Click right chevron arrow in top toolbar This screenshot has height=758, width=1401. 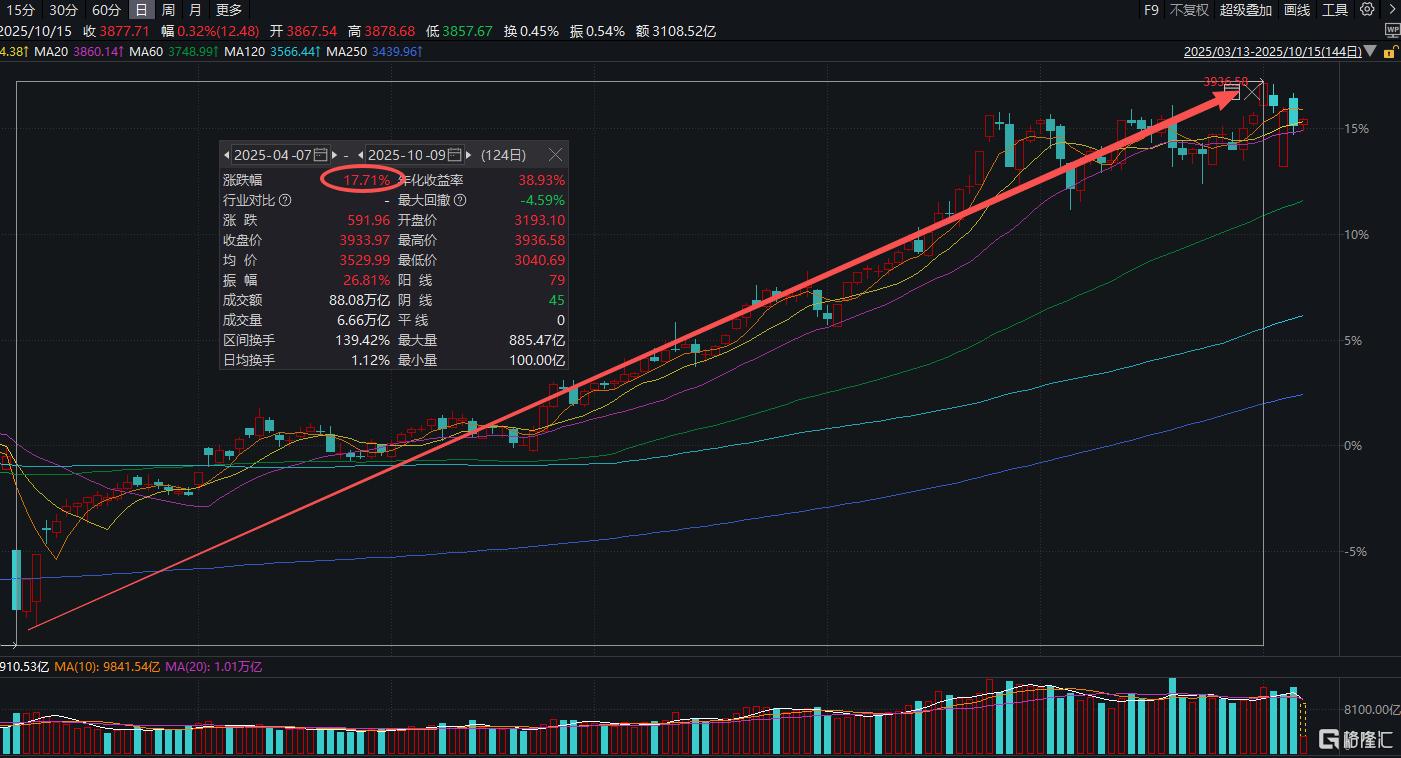tap(1391, 10)
